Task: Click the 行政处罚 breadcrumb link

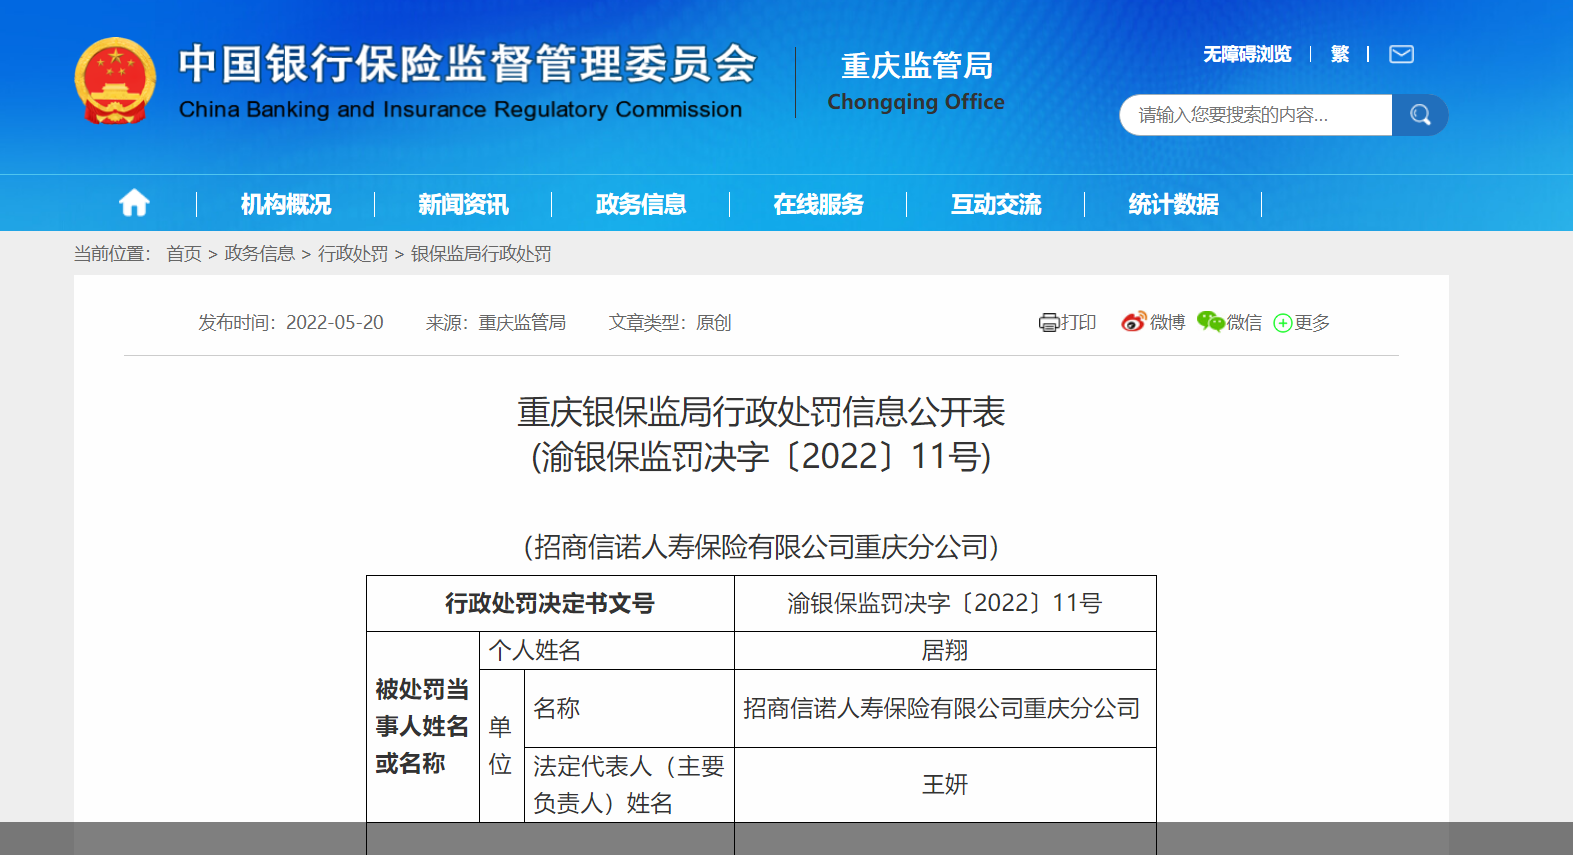Action: pyautogui.click(x=353, y=254)
